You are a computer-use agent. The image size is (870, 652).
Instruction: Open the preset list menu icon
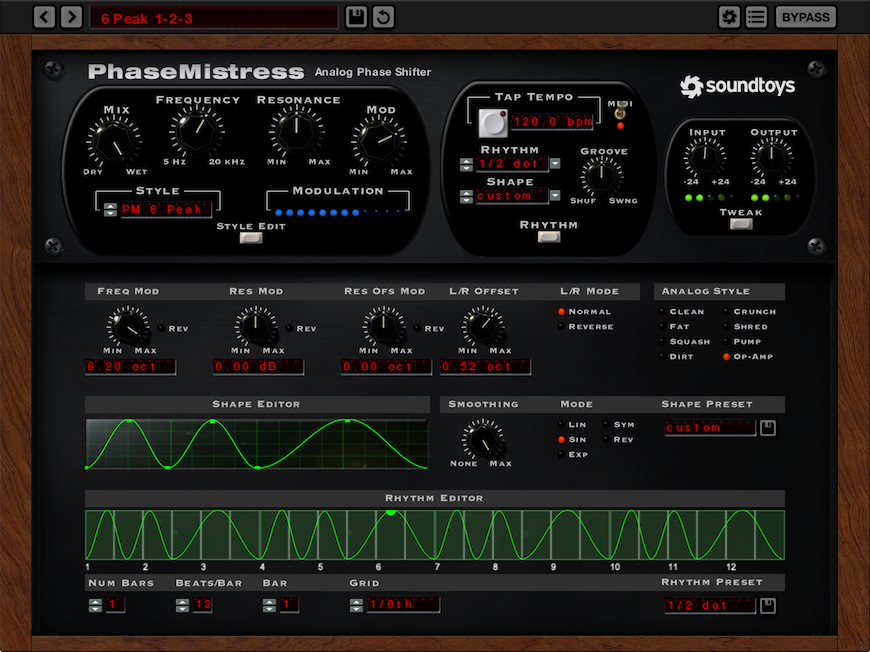tap(756, 17)
